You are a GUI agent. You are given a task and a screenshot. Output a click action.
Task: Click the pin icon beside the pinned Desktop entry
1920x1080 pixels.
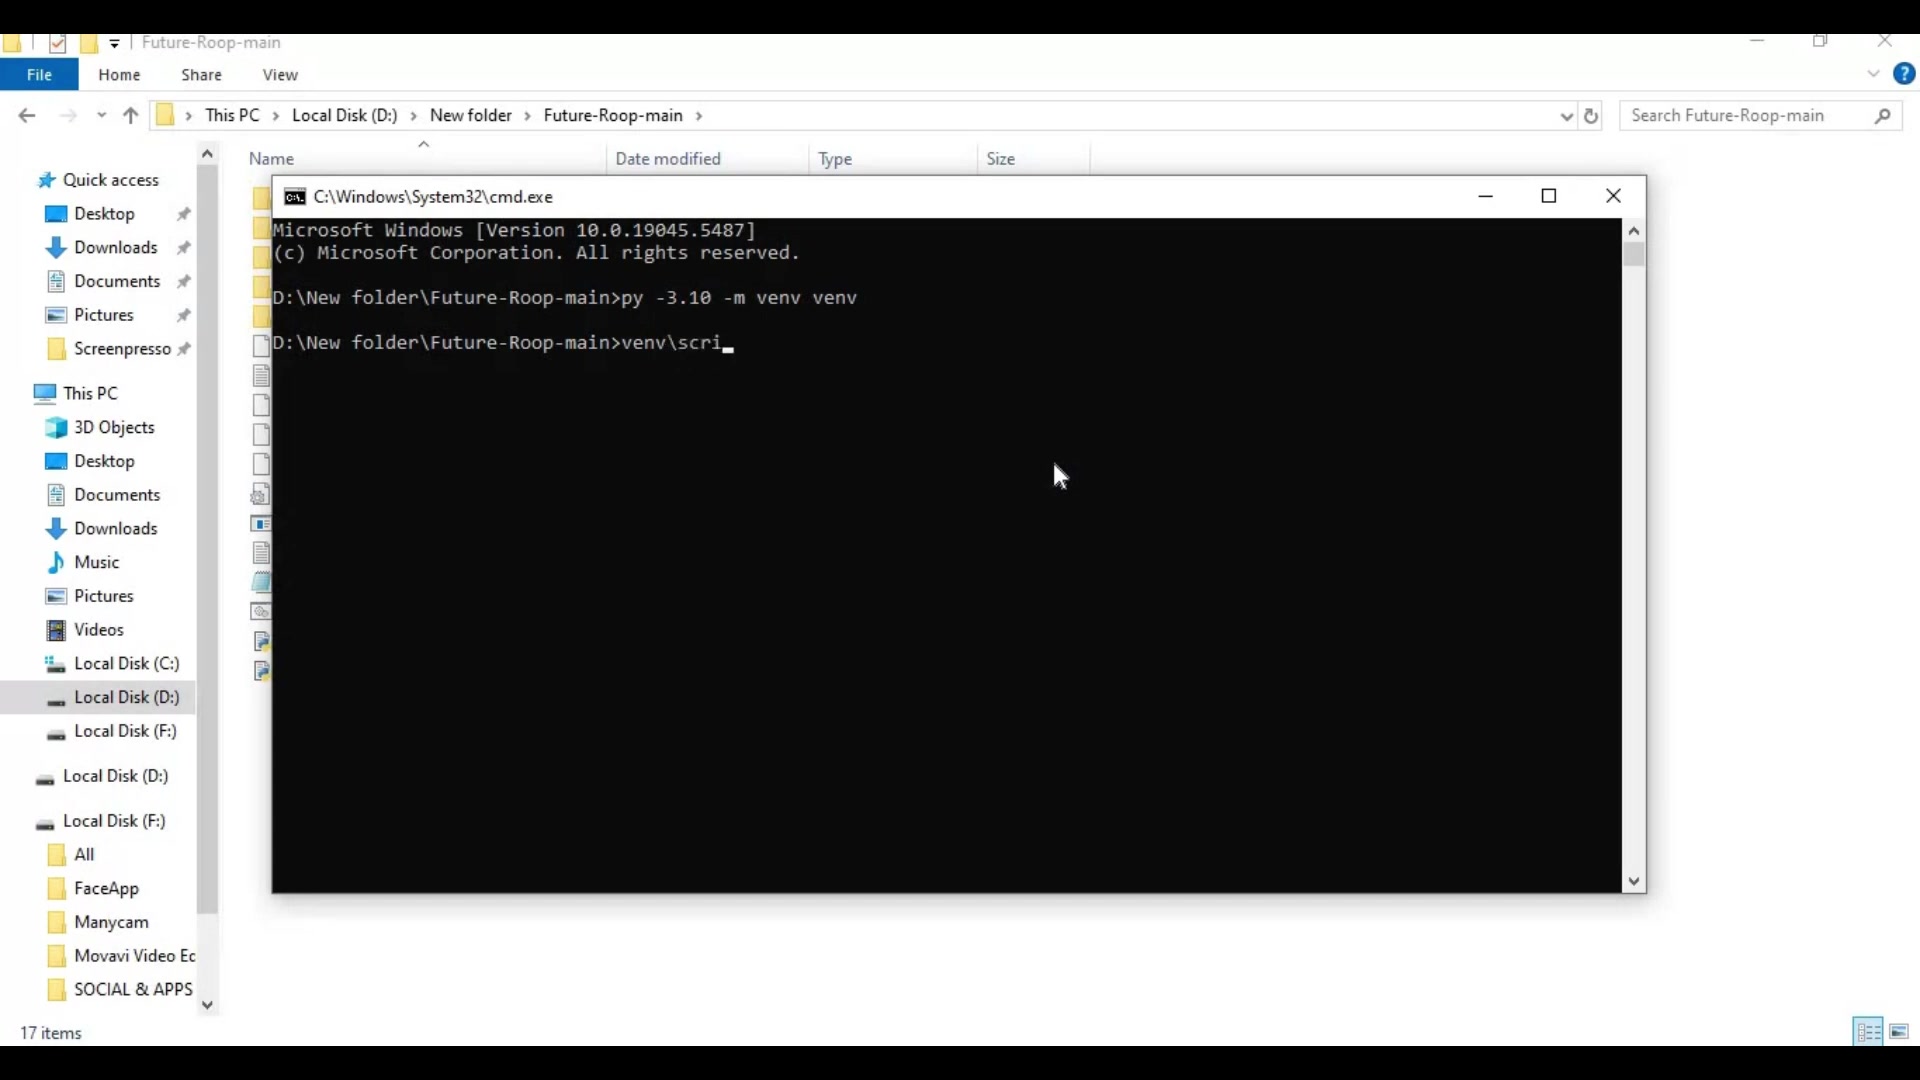(184, 215)
